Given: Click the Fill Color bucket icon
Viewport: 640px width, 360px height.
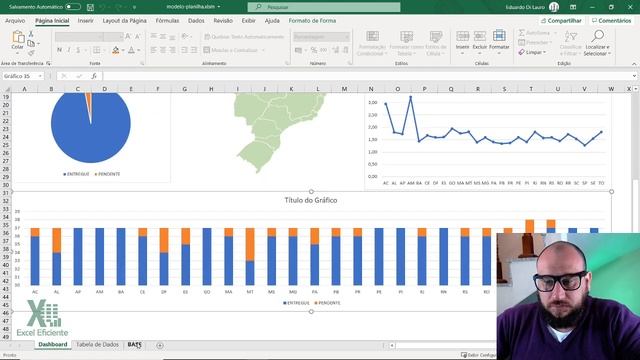Looking at the screenshot, I should (x=116, y=50).
